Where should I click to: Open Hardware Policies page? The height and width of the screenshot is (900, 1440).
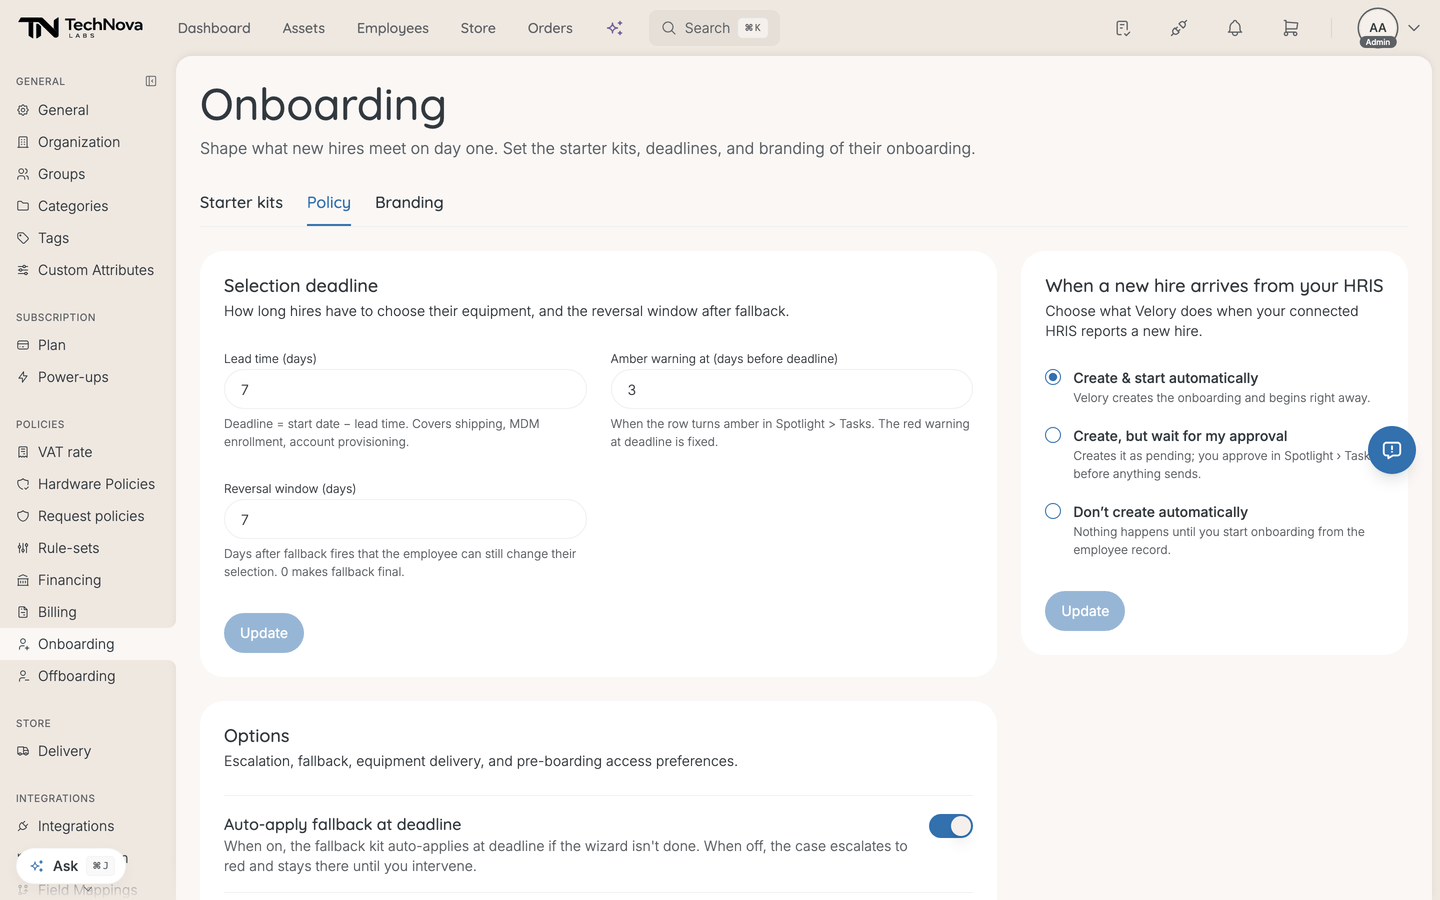(x=88, y=484)
